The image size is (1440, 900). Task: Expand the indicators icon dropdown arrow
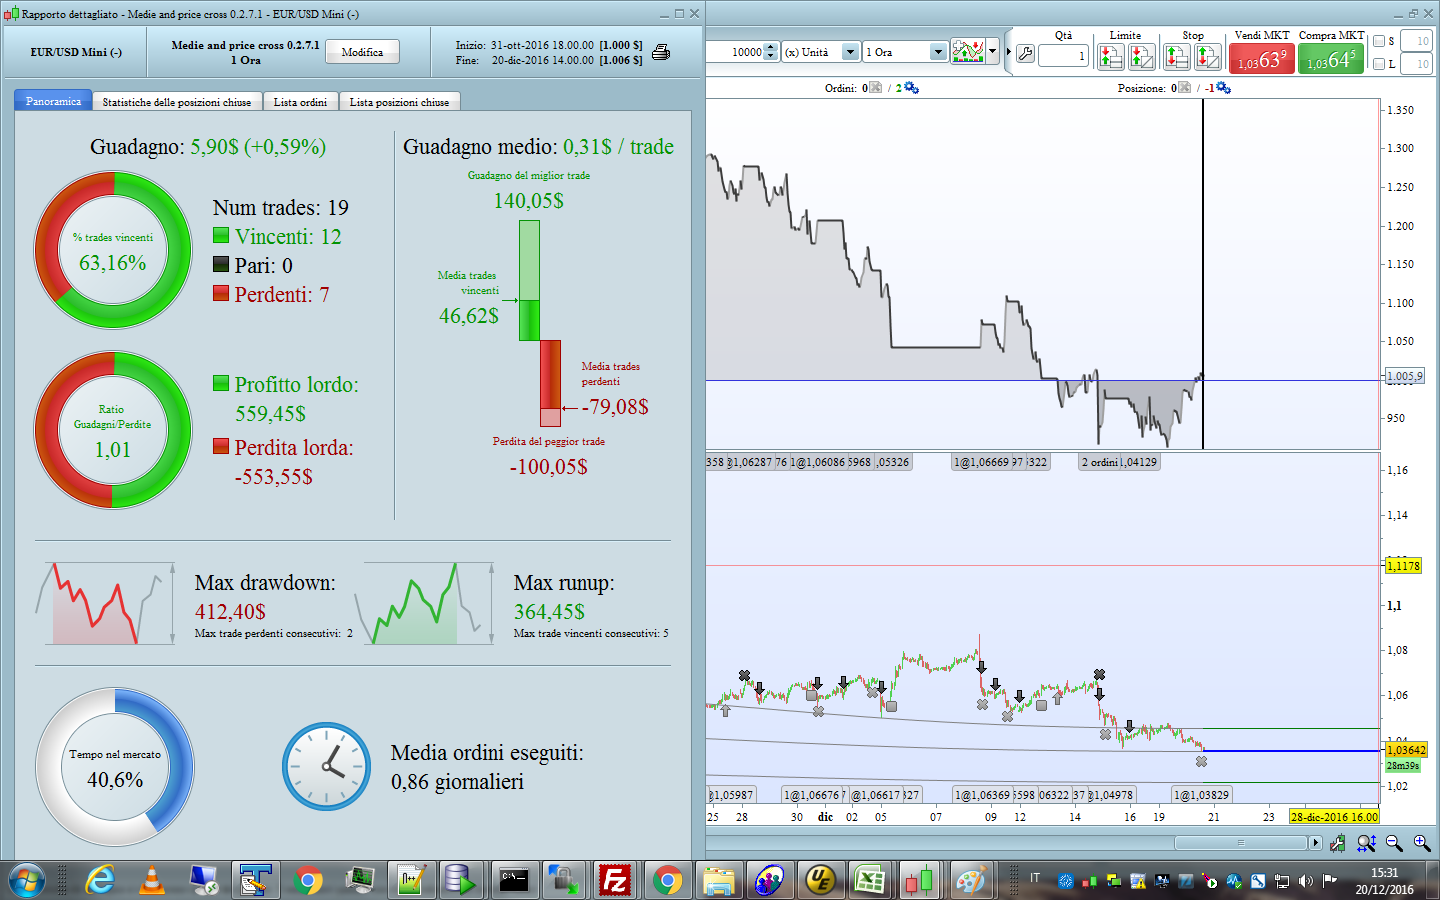pos(992,52)
